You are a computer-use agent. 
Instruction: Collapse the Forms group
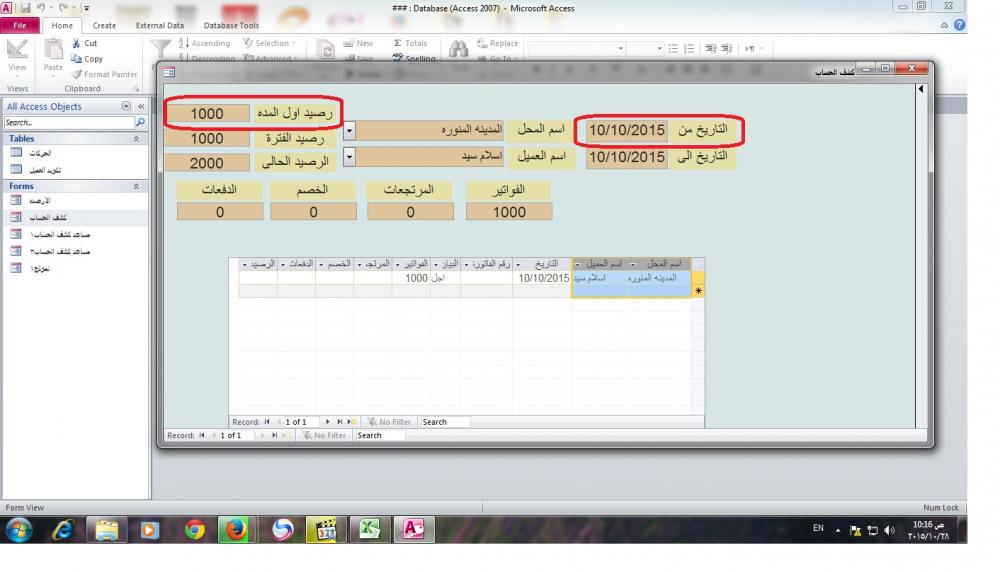pos(136,186)
